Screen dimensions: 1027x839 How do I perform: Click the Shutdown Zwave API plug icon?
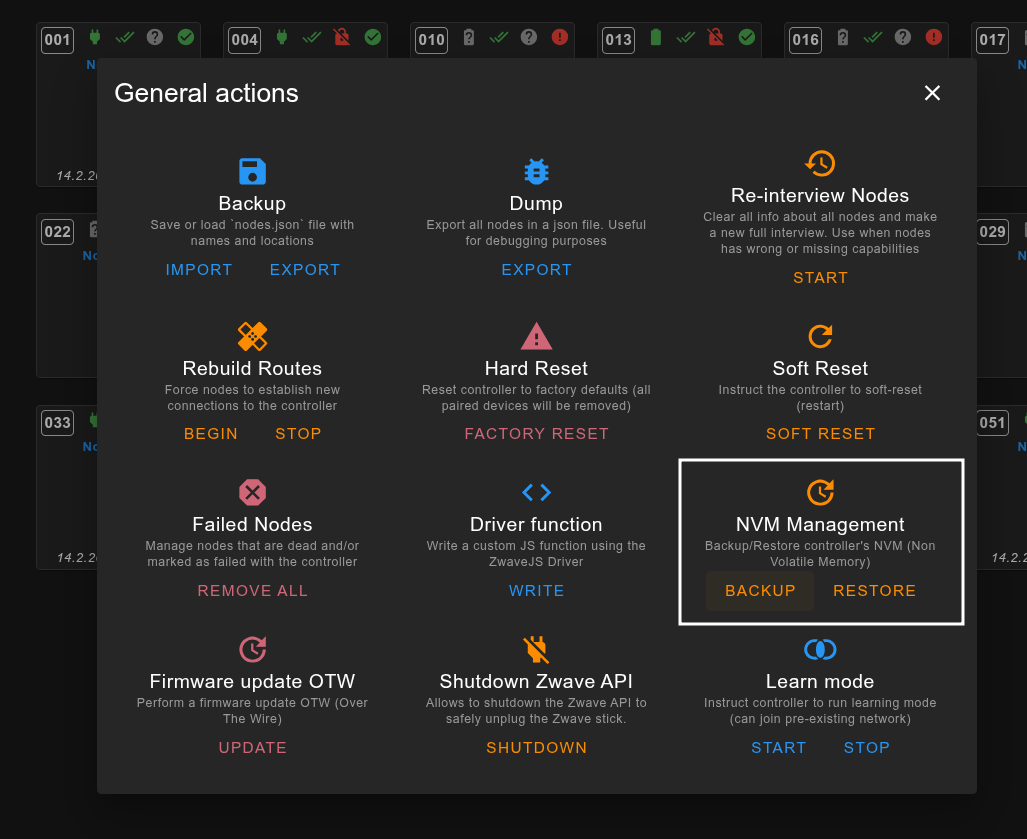pos(536,649)
